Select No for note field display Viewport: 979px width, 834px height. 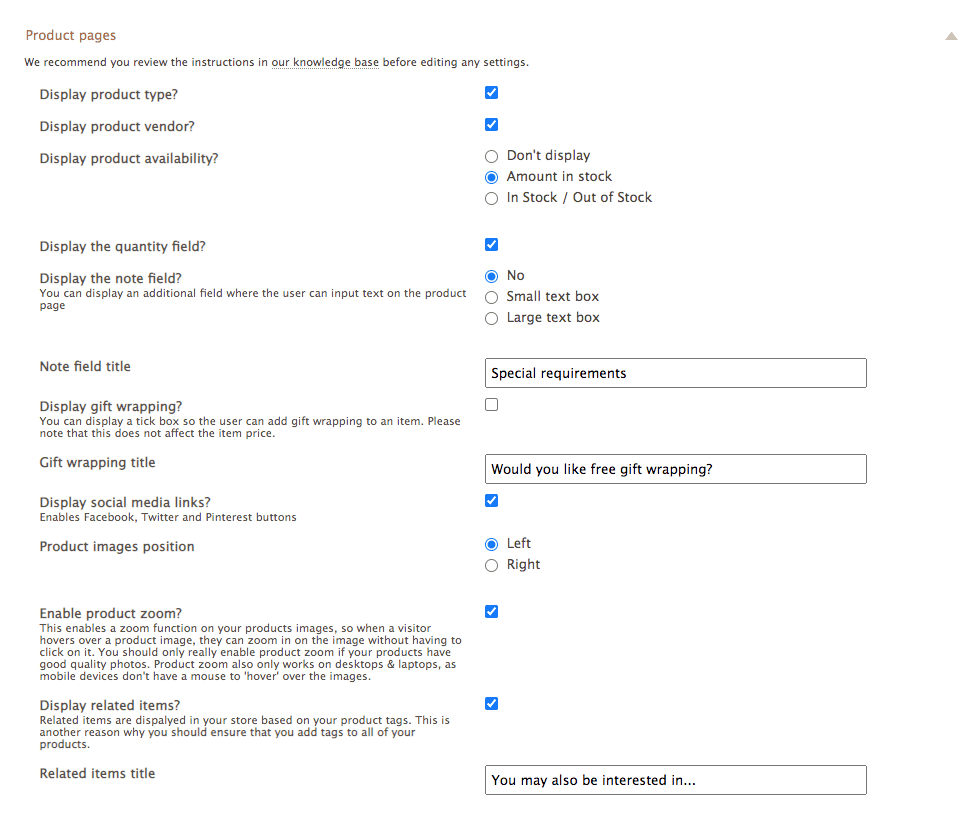[491, 277]
